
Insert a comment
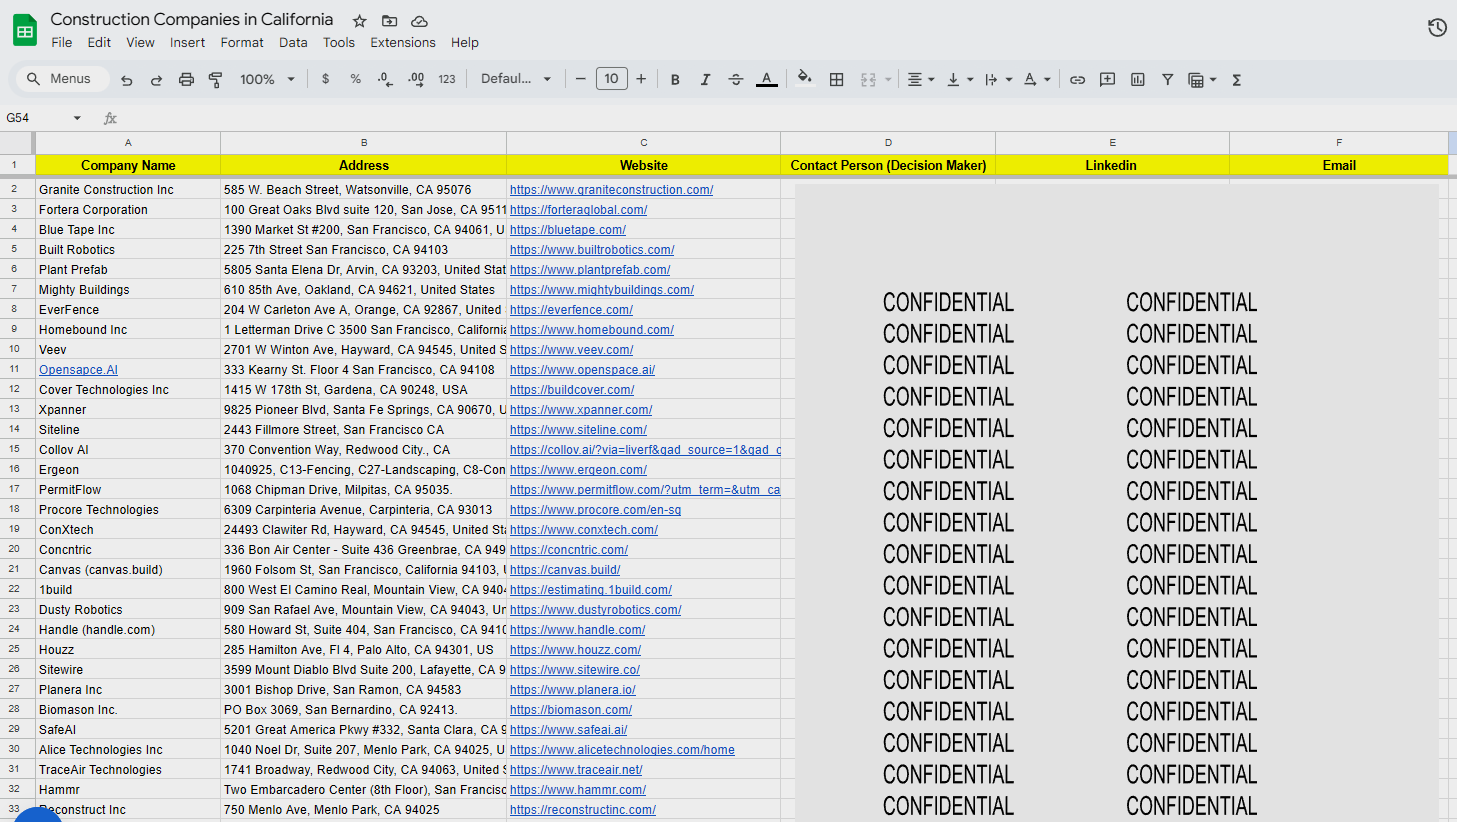pos(1107,80)
